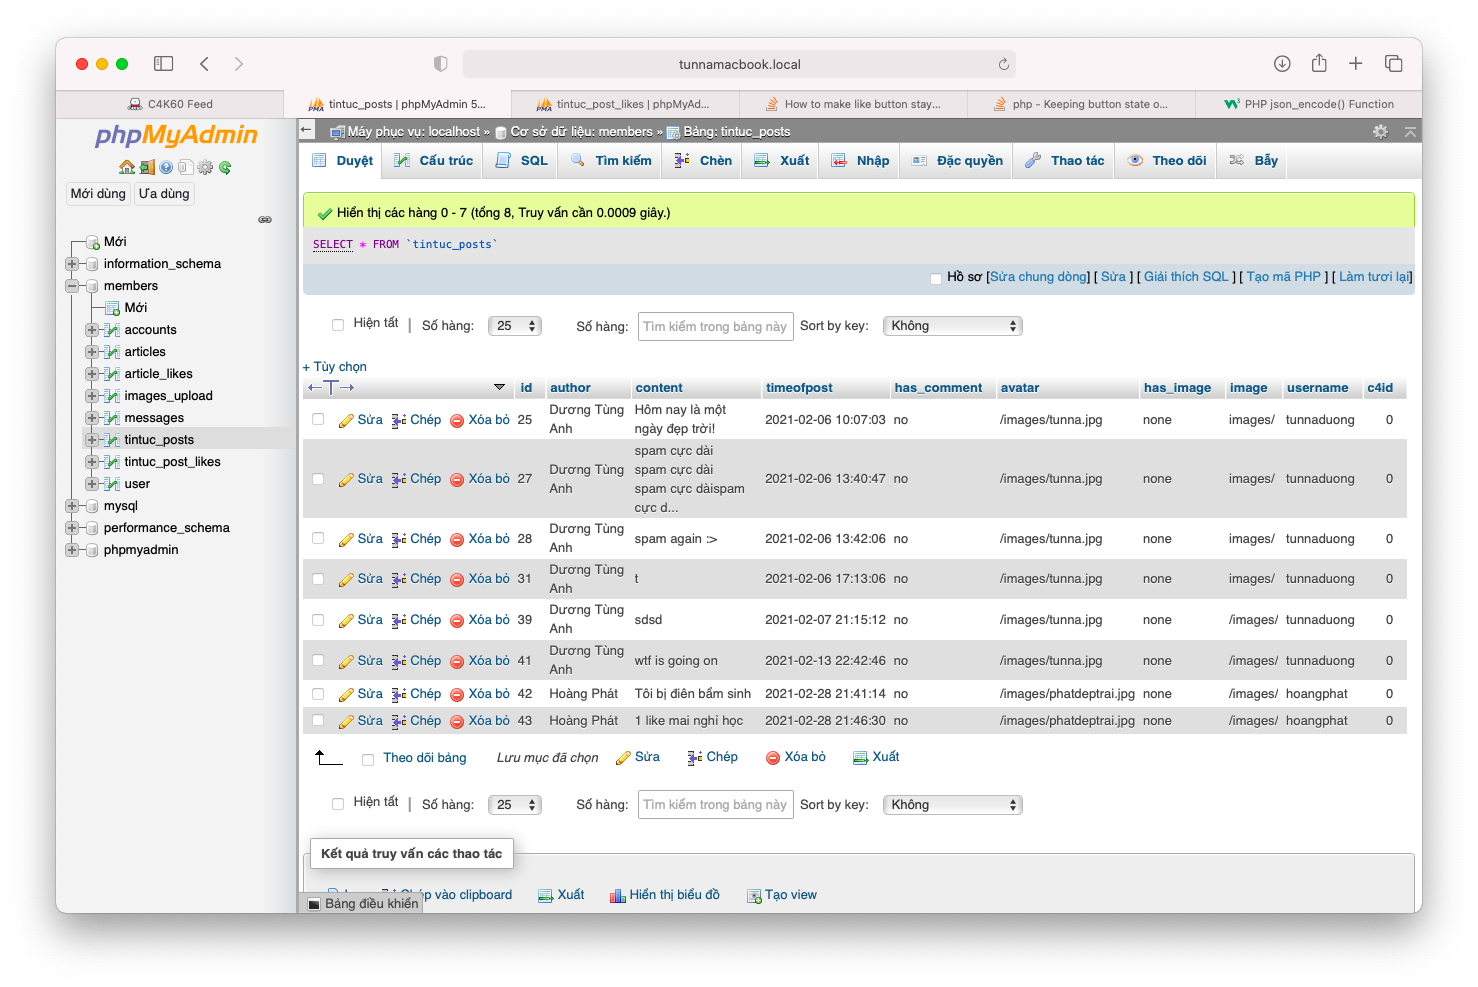The height and width of the screenshot is (987, 1478).
Task: Open page settings gear icon
Action: pyautogui.click(x=1380, y=131)
